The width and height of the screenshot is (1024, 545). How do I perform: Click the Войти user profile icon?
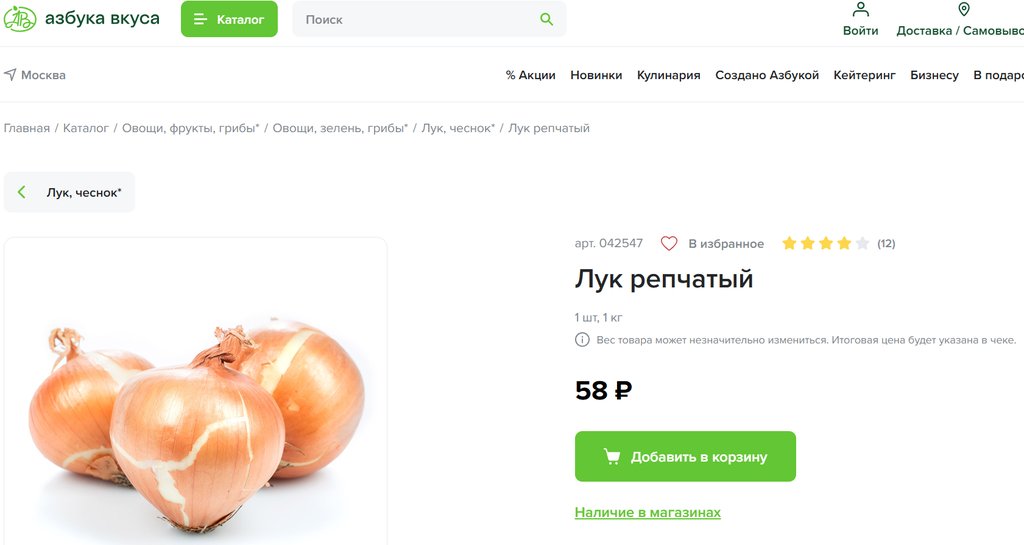coord(861,10)
